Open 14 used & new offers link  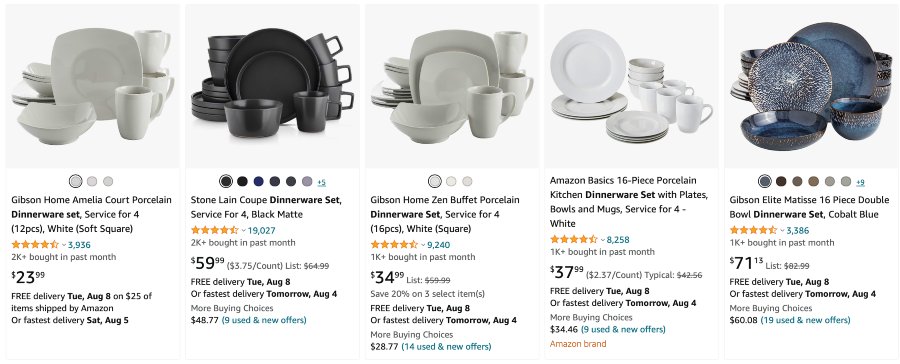[446, 346]
